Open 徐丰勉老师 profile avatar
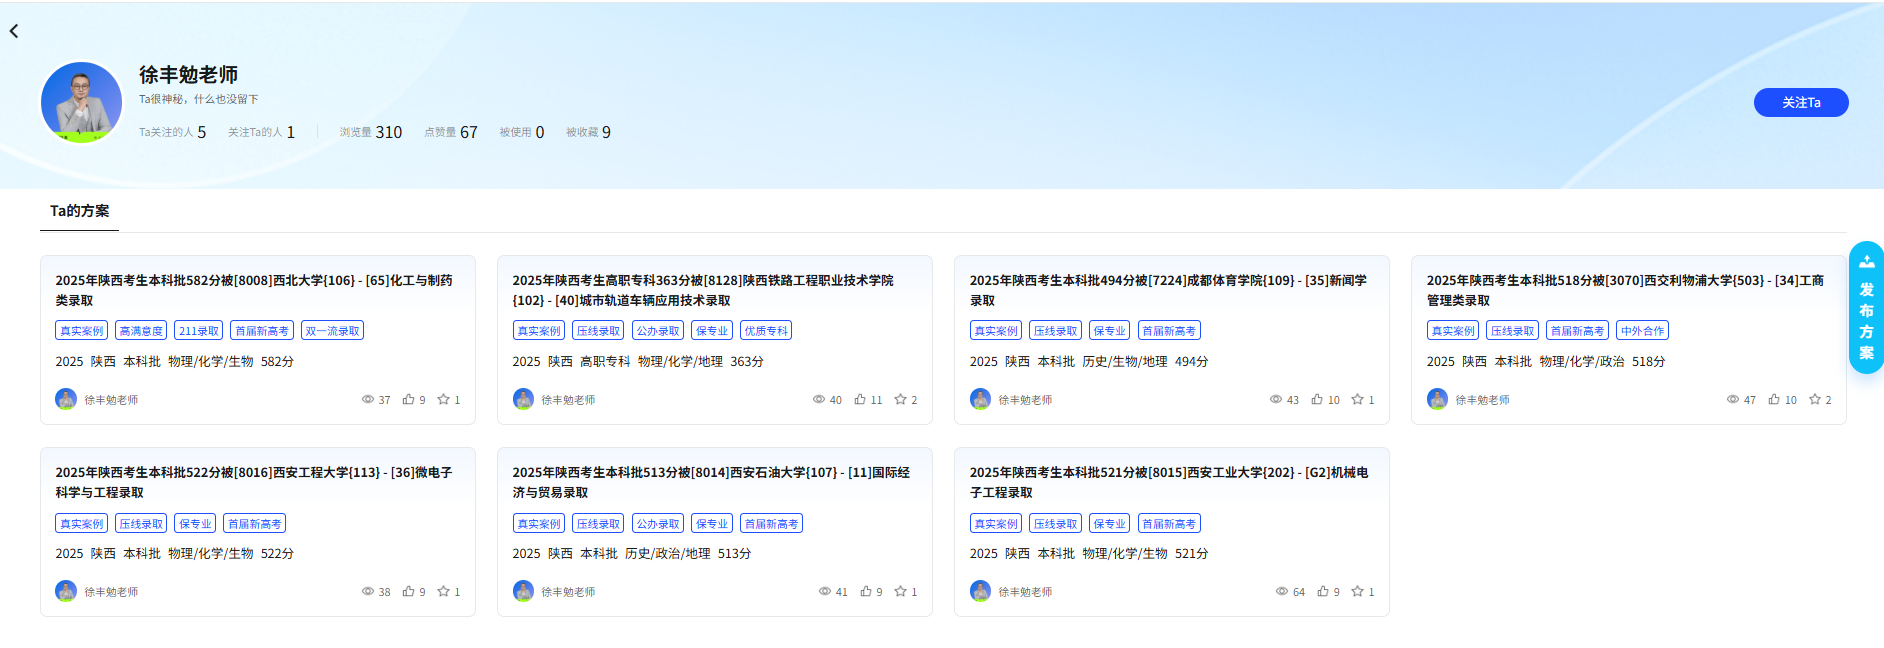 coord(81,102)
